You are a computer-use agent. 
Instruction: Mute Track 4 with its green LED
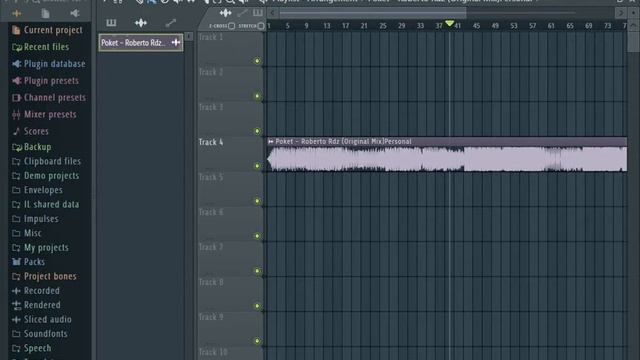tap(257, 166)
